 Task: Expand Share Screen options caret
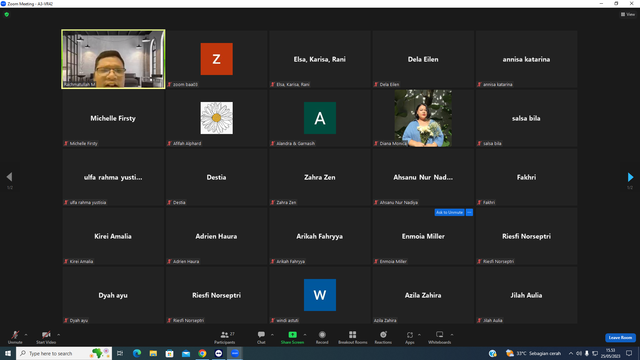305,335
